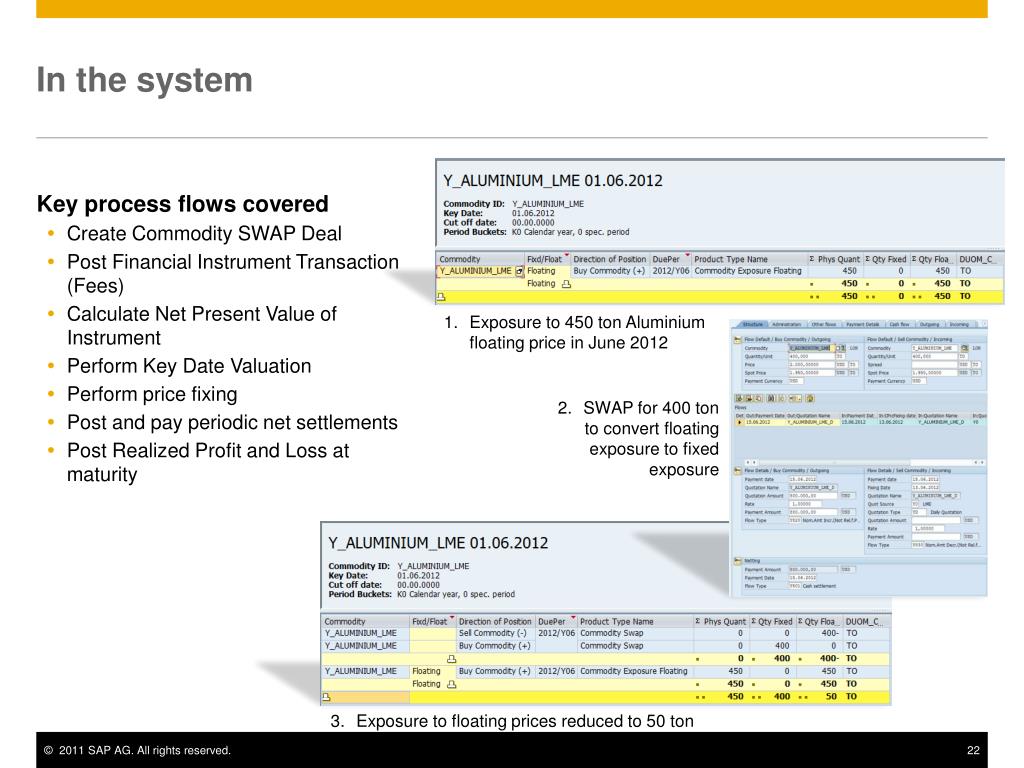Click the Price field in Buy Commodity defaults
The image size is (1024, 768).
812,364
